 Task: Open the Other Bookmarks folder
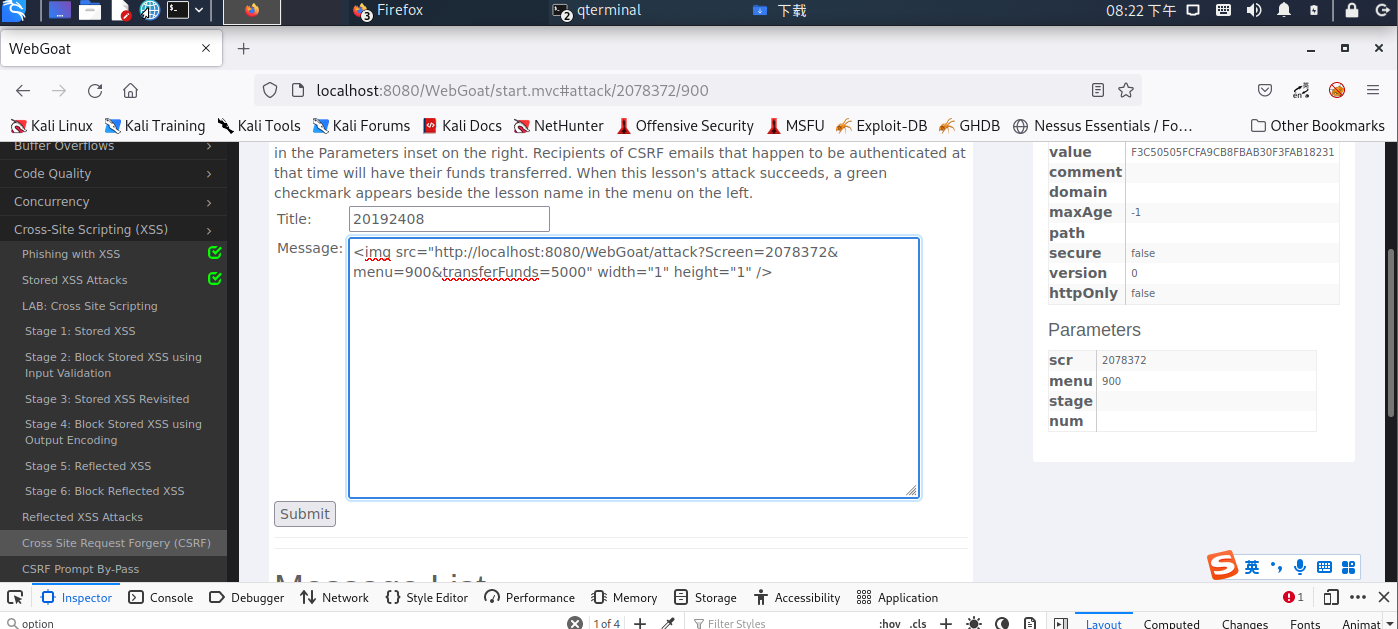[1318, 126]
